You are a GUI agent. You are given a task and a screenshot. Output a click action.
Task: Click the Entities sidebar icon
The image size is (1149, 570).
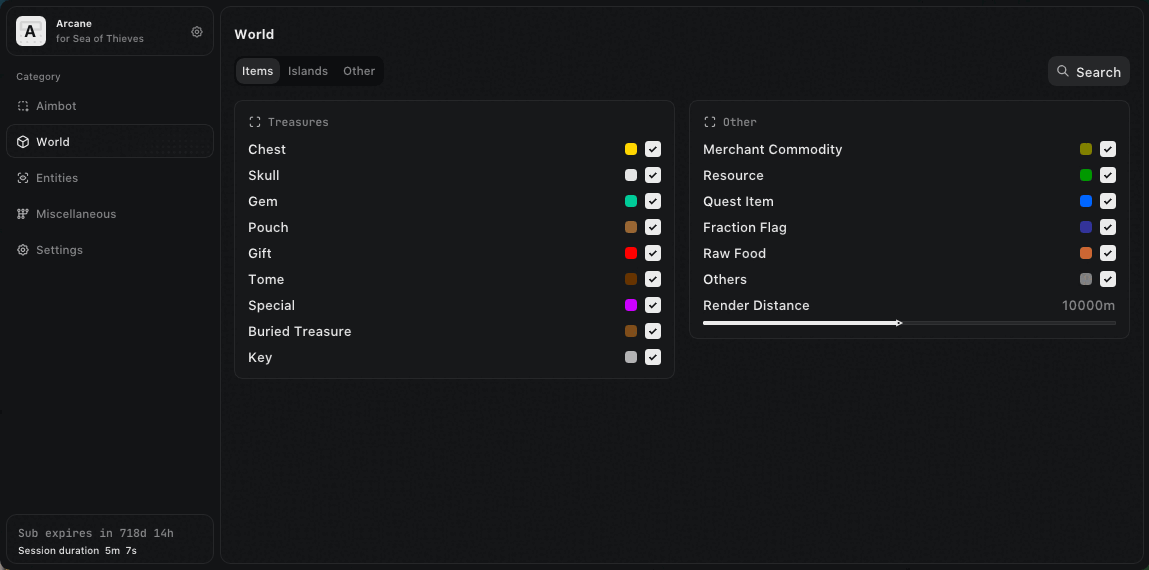click(x=23, y=178)
